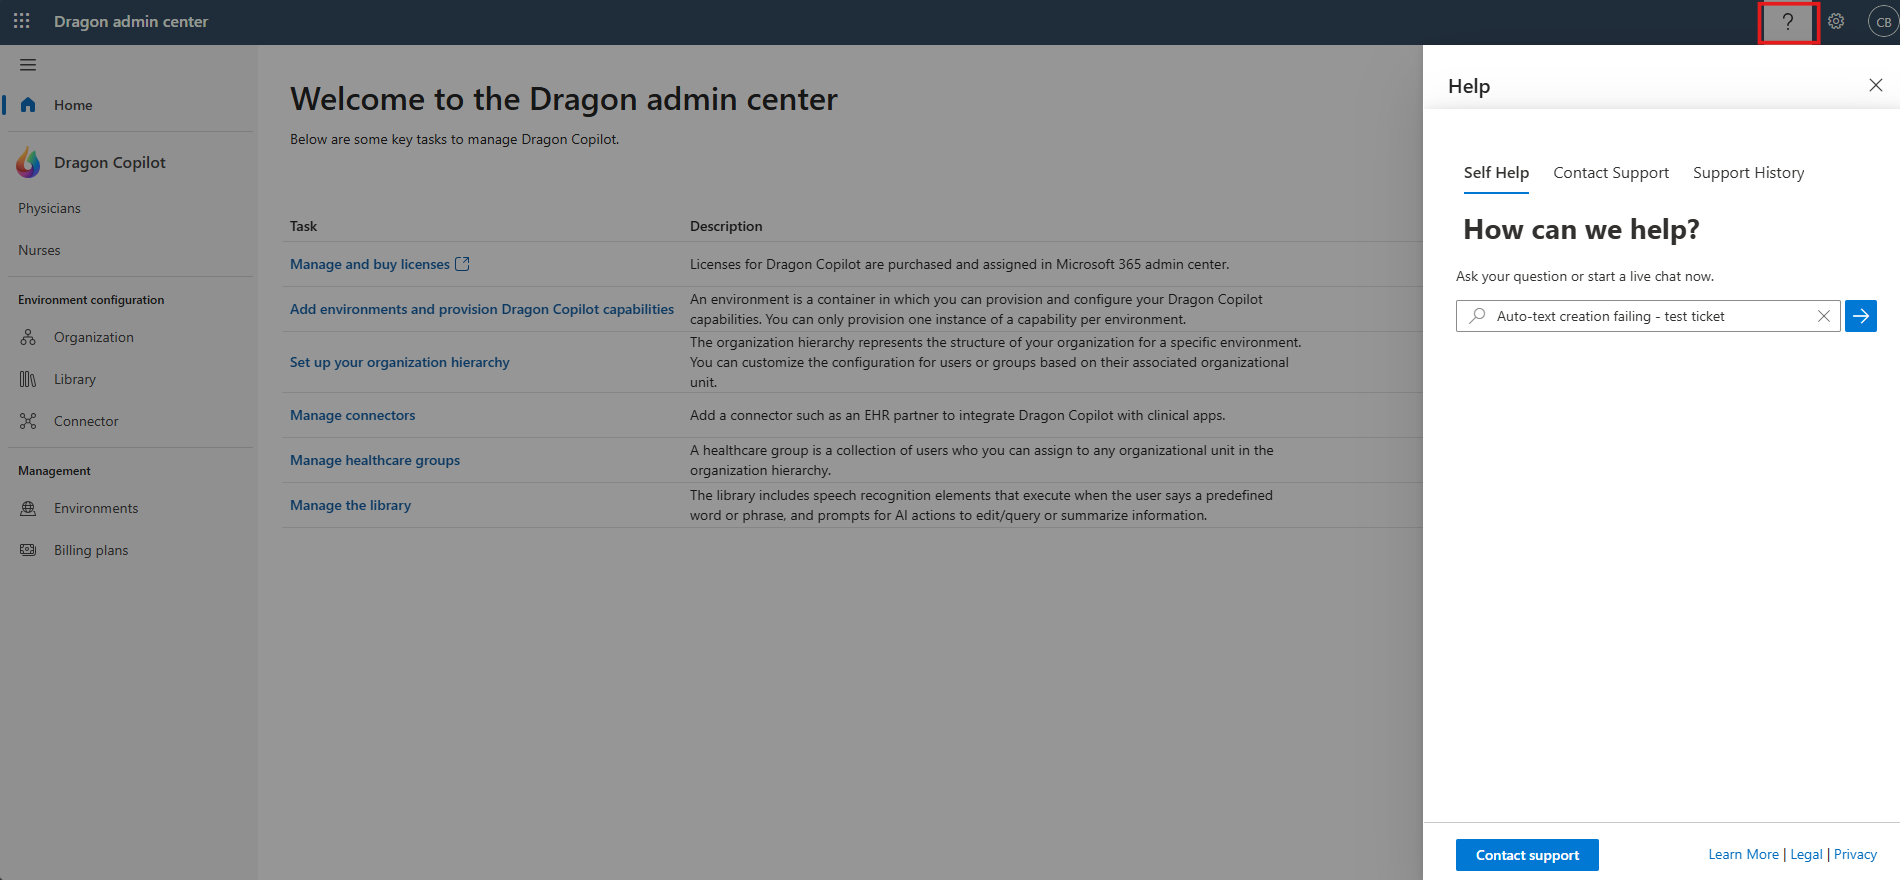Open the Settings gear icon
Screen dimensions: 1900x880
1836,21
